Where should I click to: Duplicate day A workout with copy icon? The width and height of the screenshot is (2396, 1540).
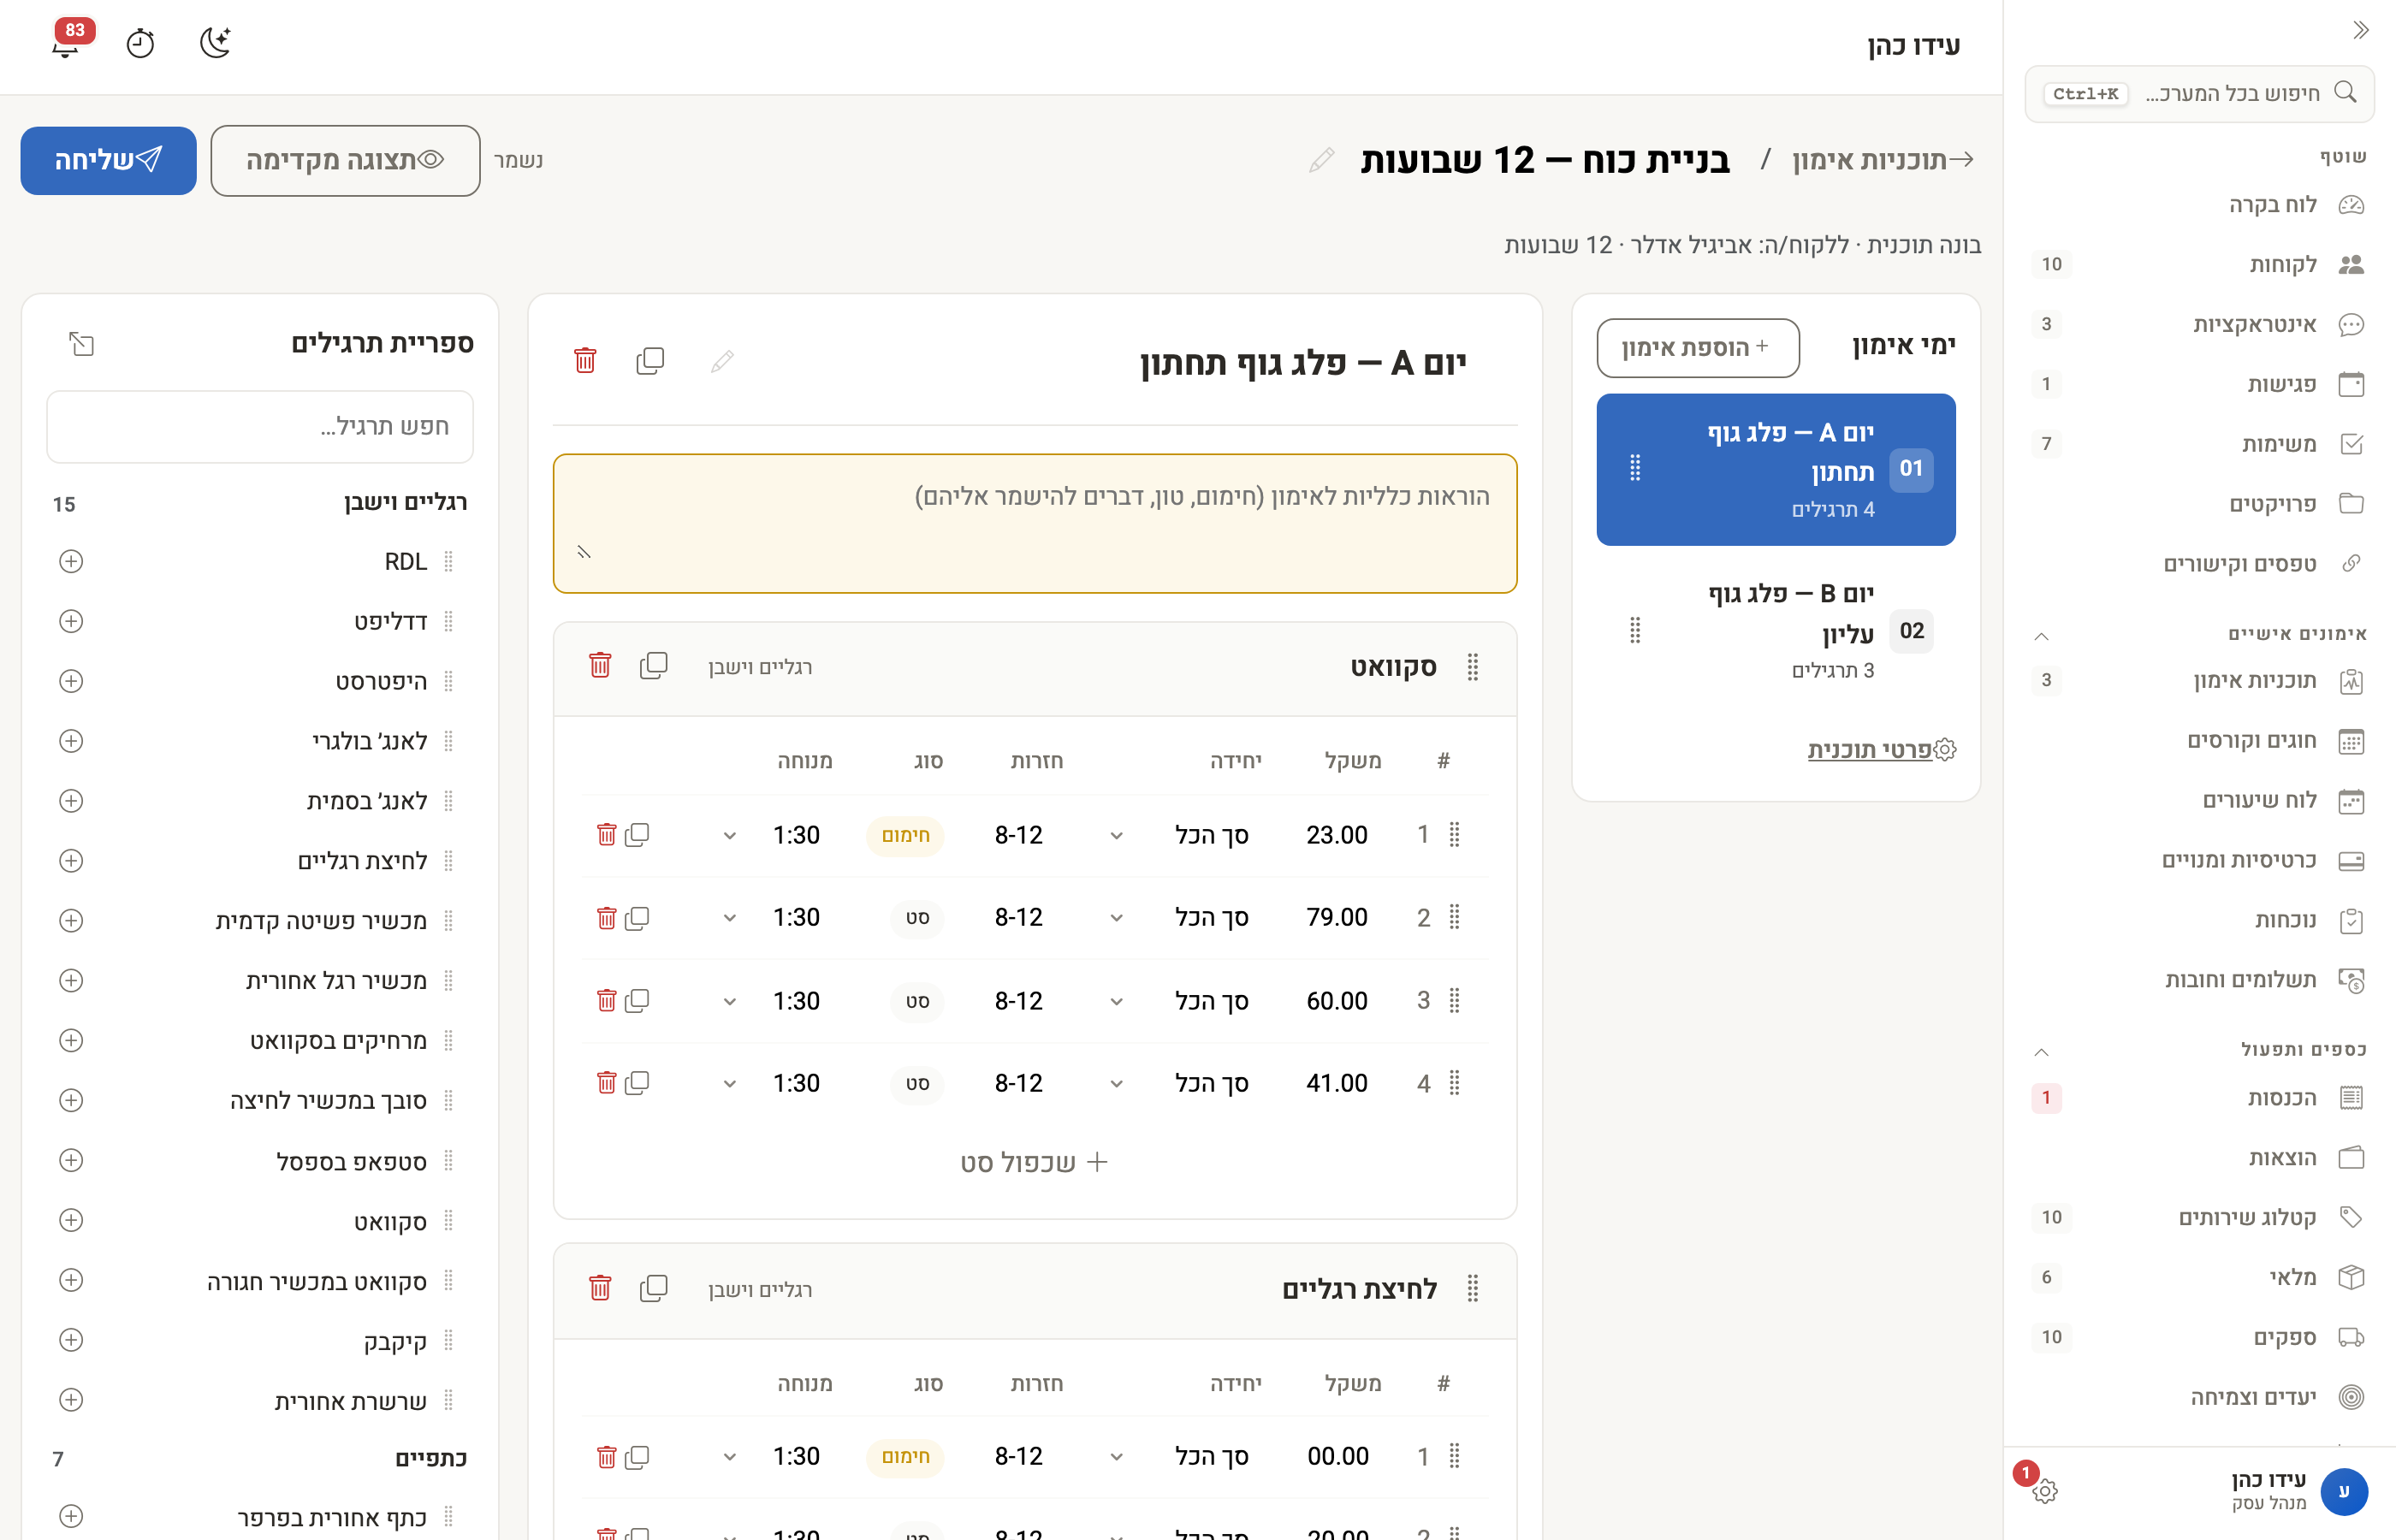click(650, 361)
